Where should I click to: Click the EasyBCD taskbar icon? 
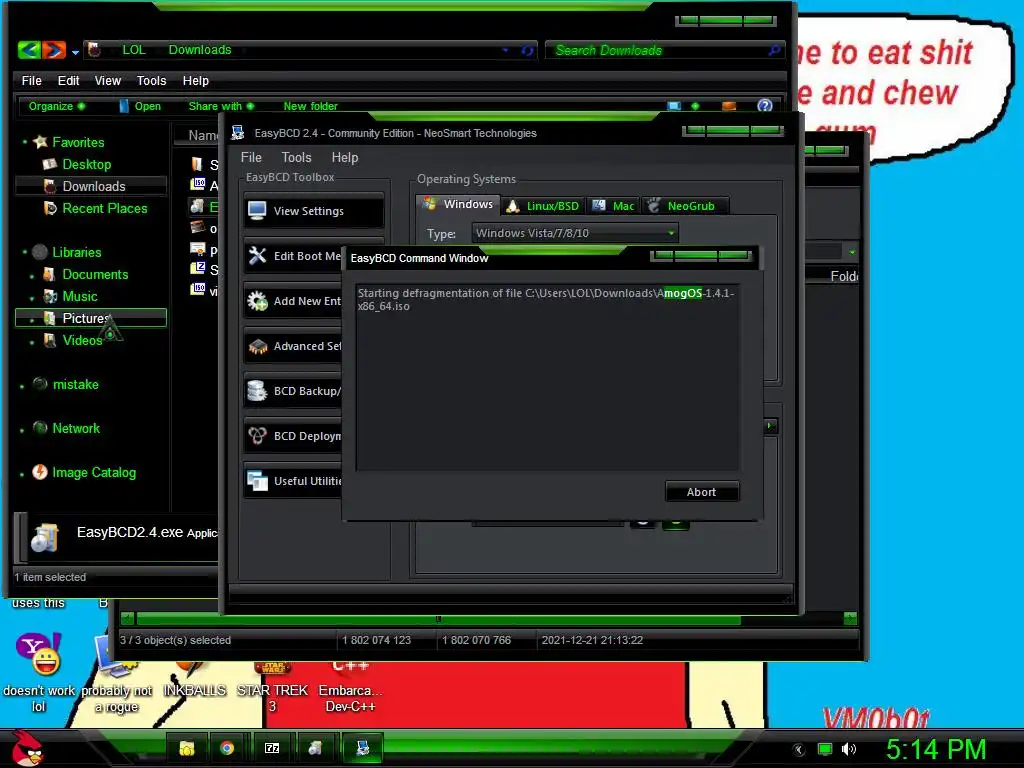(x=362, y=748)
